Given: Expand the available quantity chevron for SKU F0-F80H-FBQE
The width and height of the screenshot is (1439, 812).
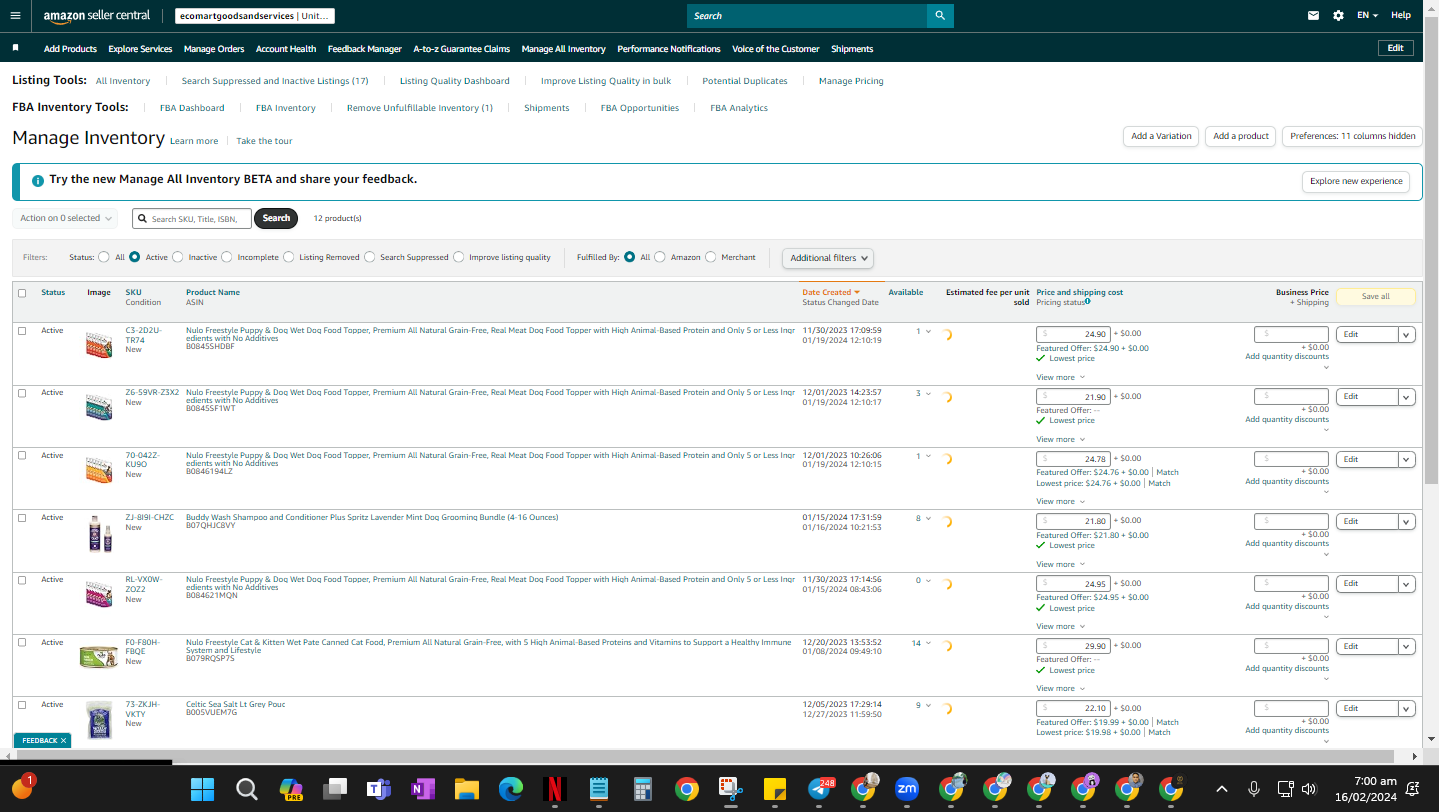Looking at the screenshot, I should pos(929,643).
